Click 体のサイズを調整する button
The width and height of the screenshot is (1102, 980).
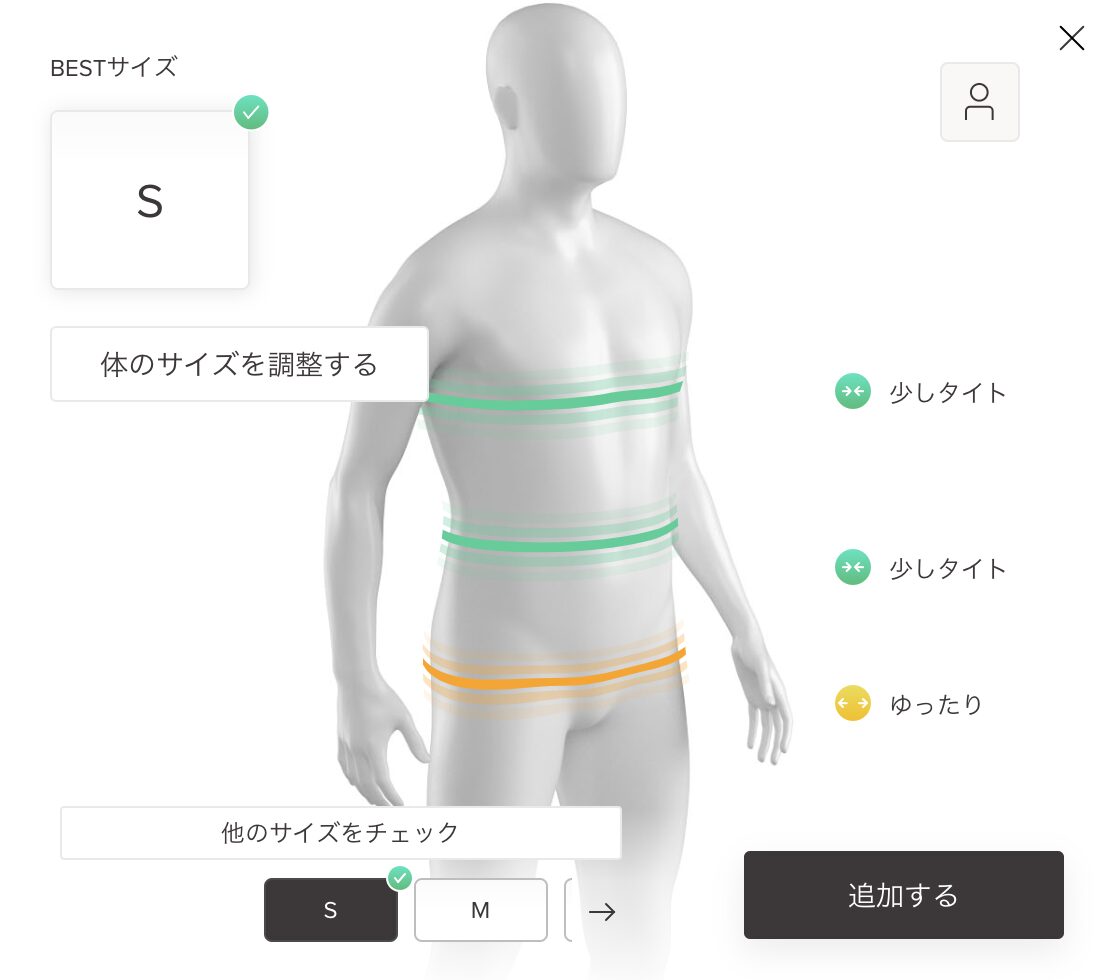point(240,364)
